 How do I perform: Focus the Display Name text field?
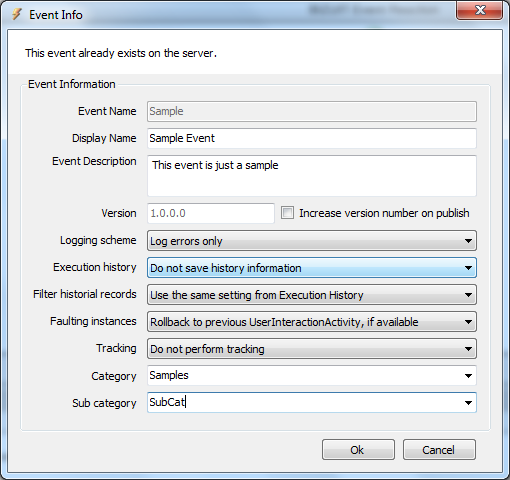click(312, 138)
